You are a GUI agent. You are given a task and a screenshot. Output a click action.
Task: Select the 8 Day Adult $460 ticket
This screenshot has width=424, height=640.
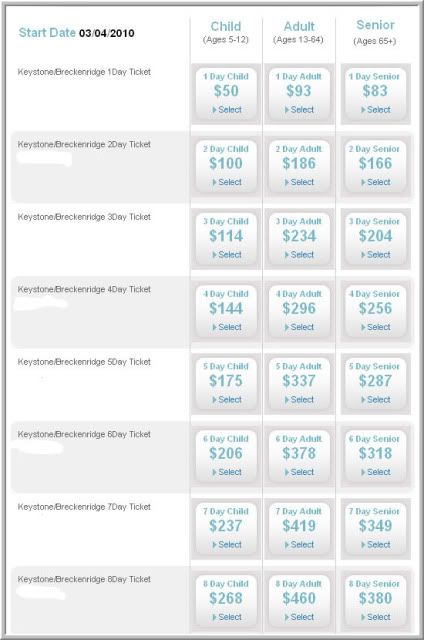[299, 601]
